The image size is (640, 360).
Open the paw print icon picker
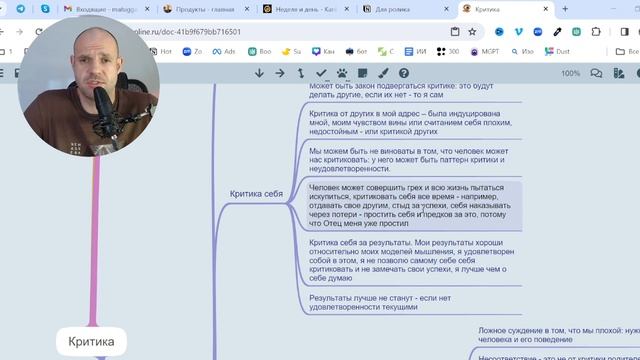tap(342, 73)
